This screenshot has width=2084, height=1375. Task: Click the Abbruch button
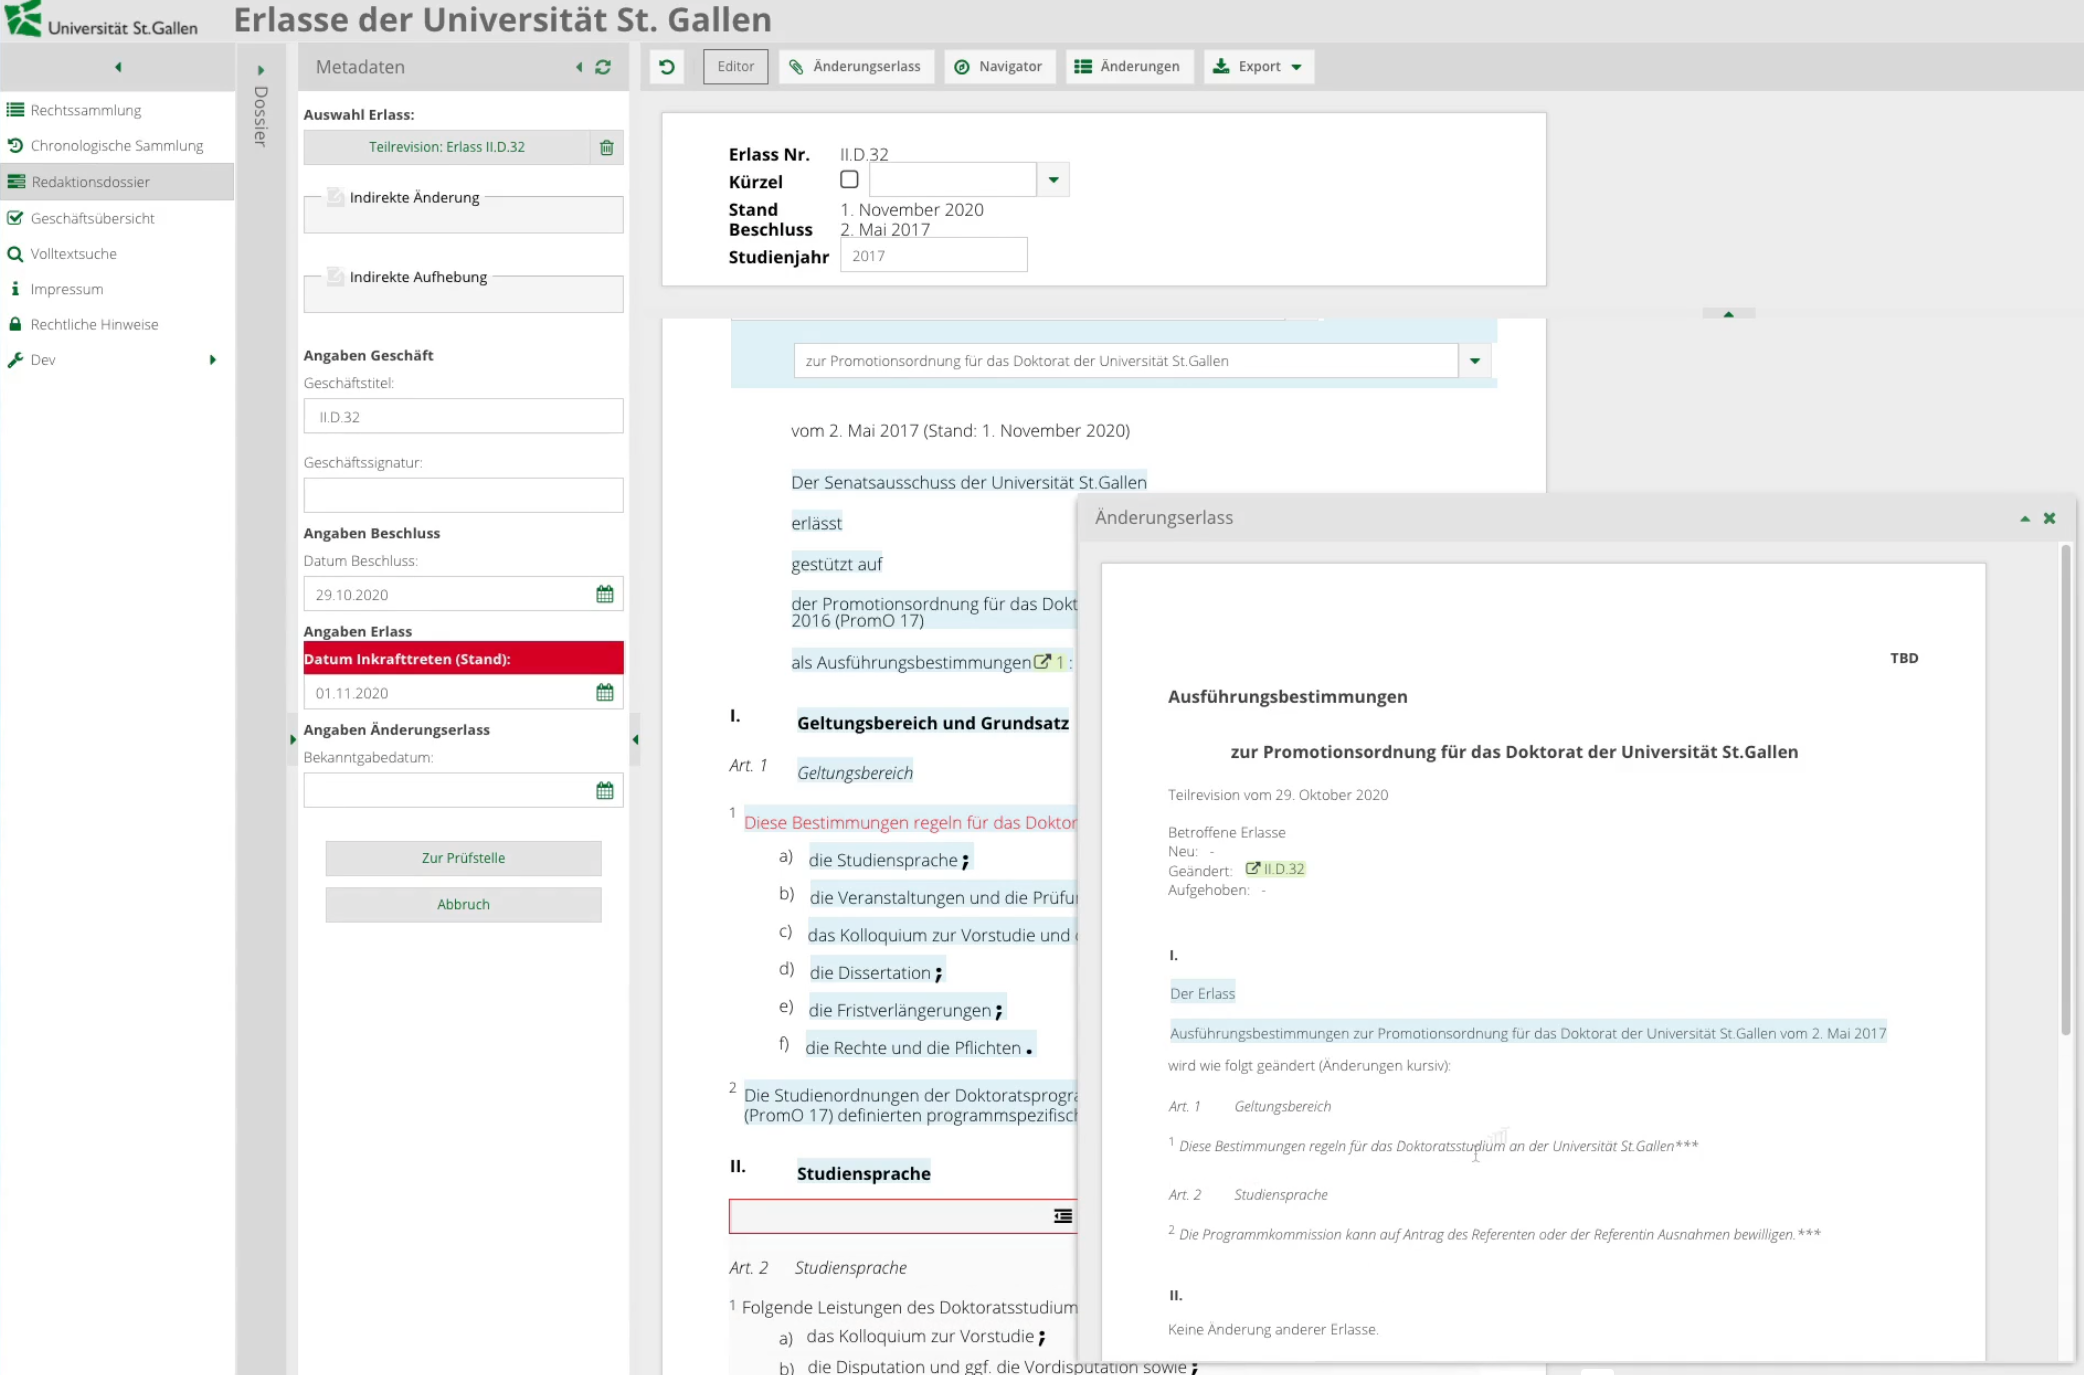point(463,904)
